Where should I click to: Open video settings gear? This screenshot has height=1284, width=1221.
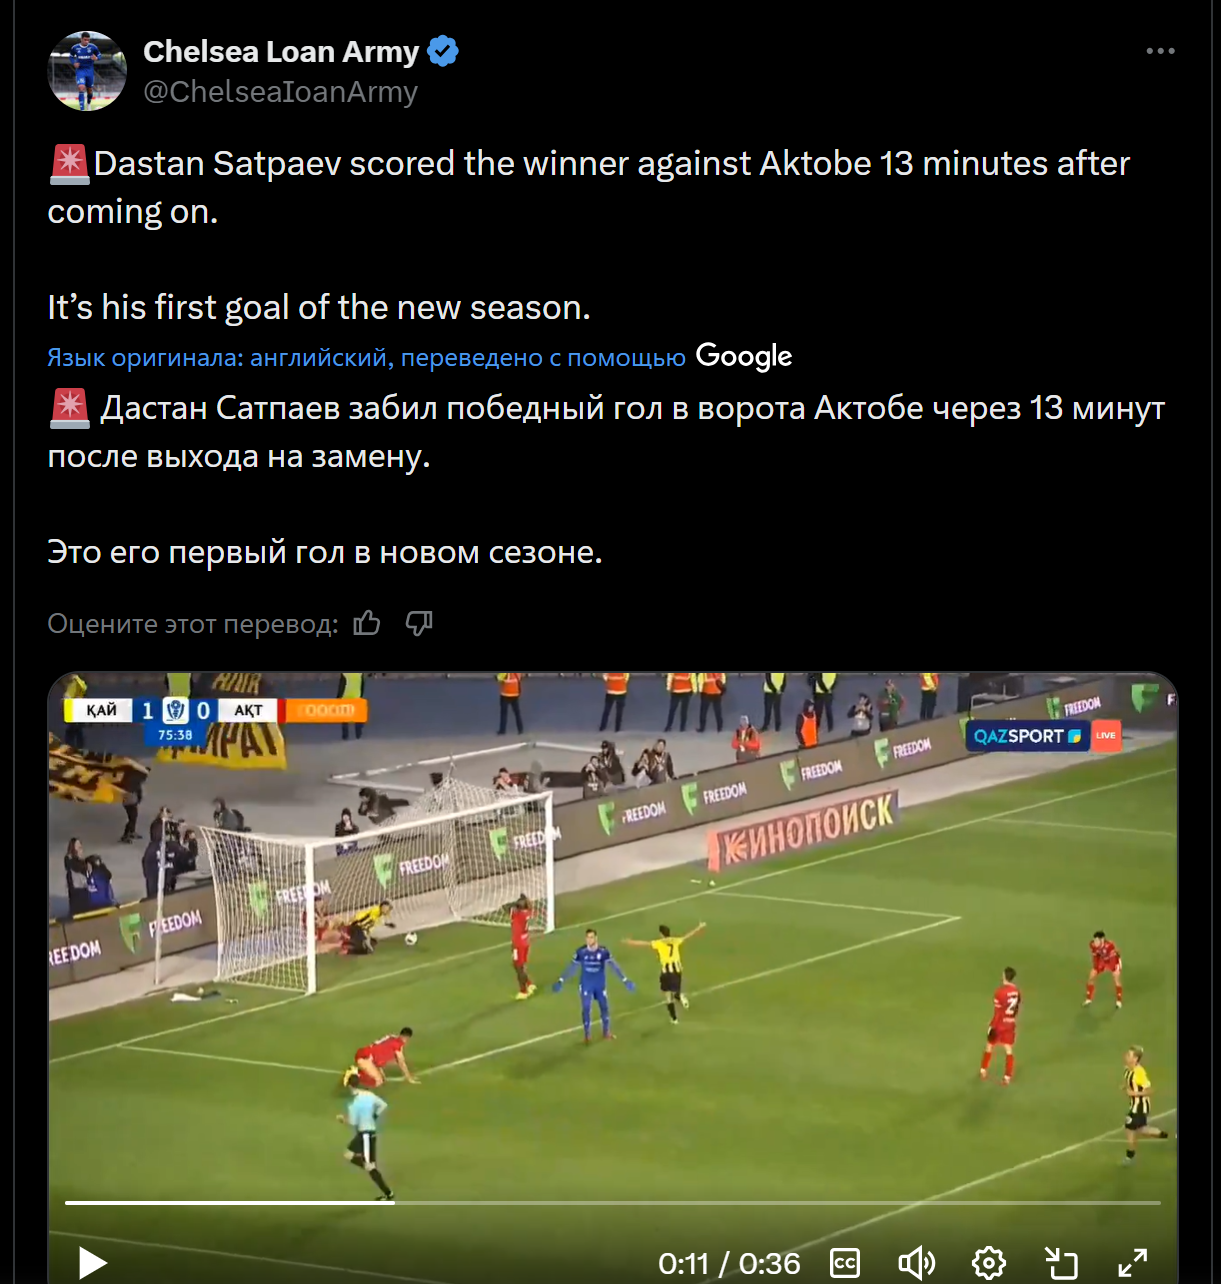click(x=988, y=1264)
